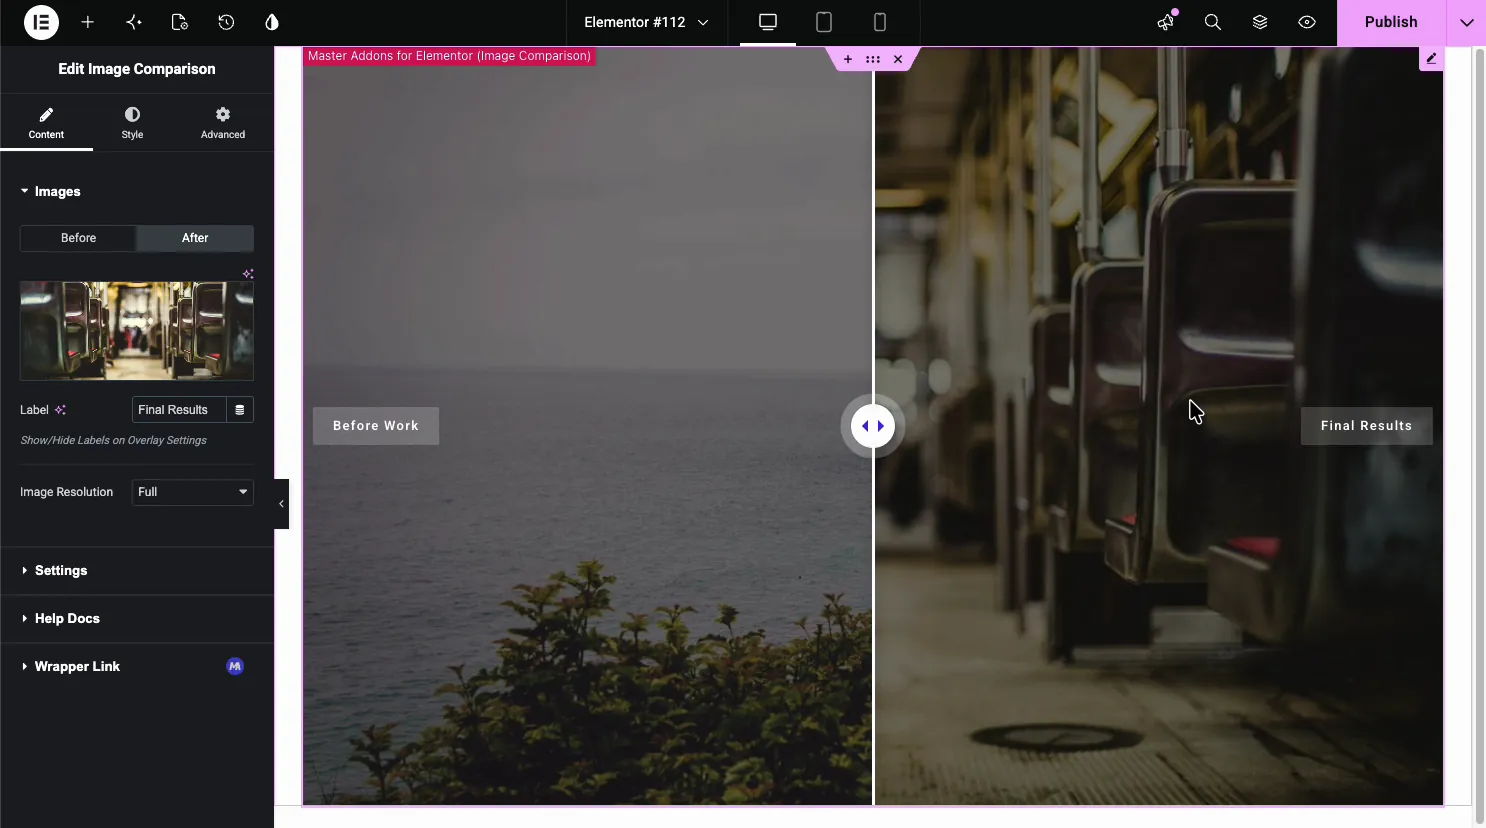1486x828 pixels.
Task: Click the comparison slider handle
Action: tap(873, 426)
